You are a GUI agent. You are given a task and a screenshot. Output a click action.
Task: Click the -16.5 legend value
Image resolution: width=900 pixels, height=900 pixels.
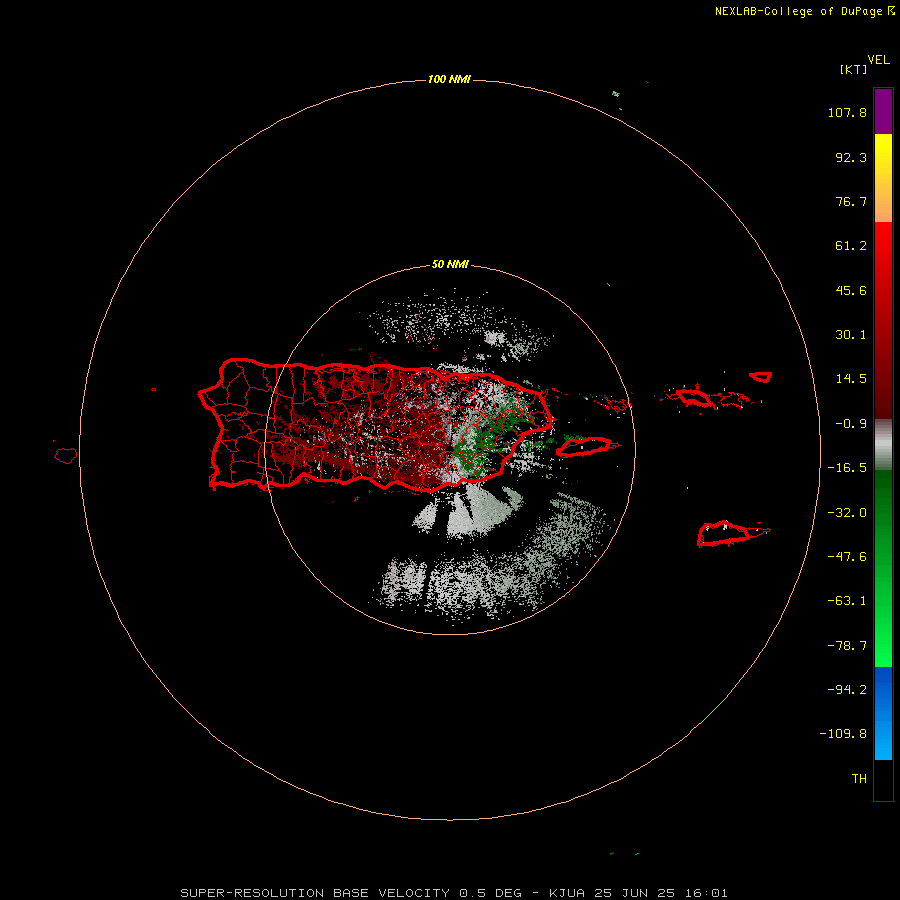pos(847,468)
